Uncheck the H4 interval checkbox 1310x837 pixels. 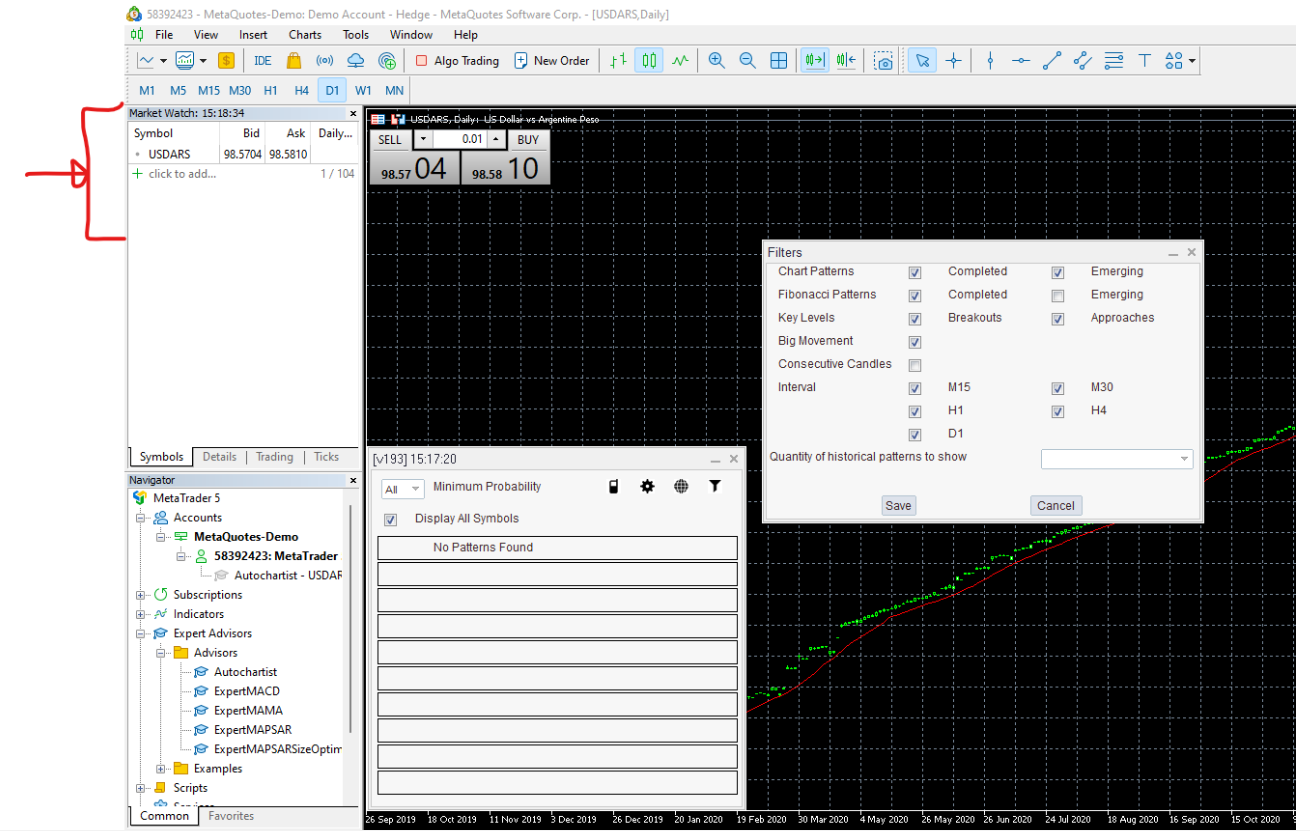1058,411
